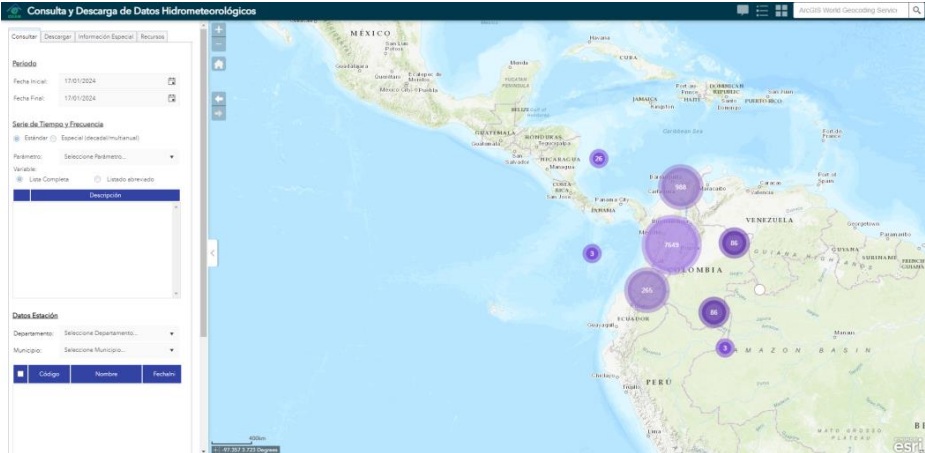The height and width of the screenshot is (453, 925).
Task: Click the description list scrollbar down arrow
Action: (176, 293)
